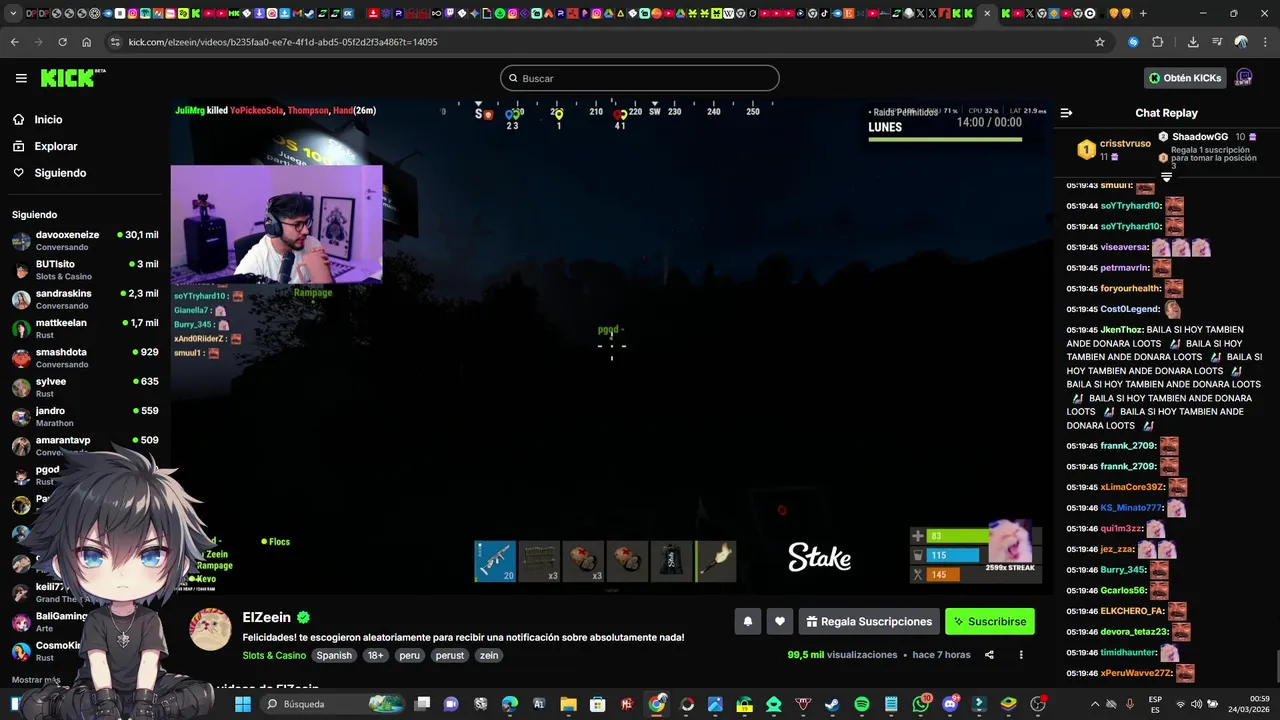Expand the gift leaderboard handle

click(1166, 177)
